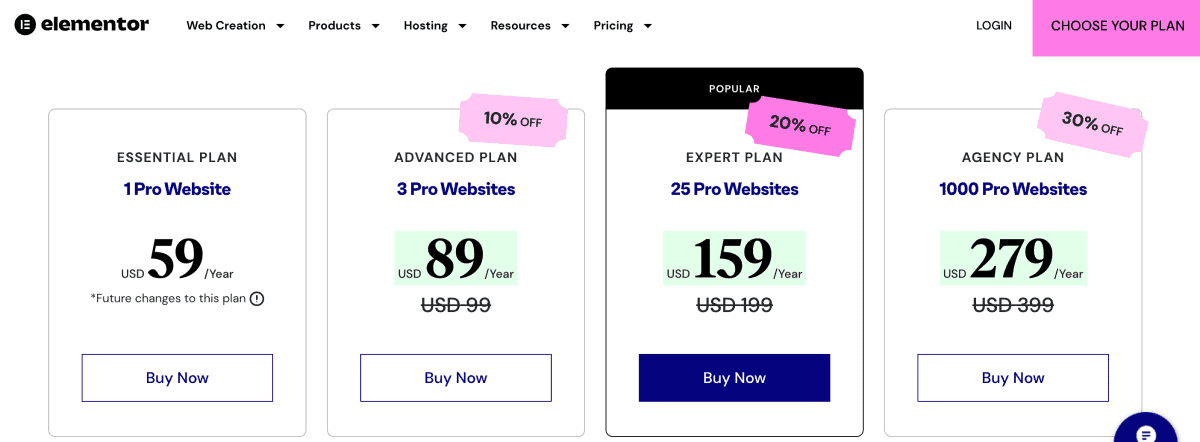Expand the Web Creation dropdown arrow
This screenshot has height=442, width=1200.
tap(280, 26)
